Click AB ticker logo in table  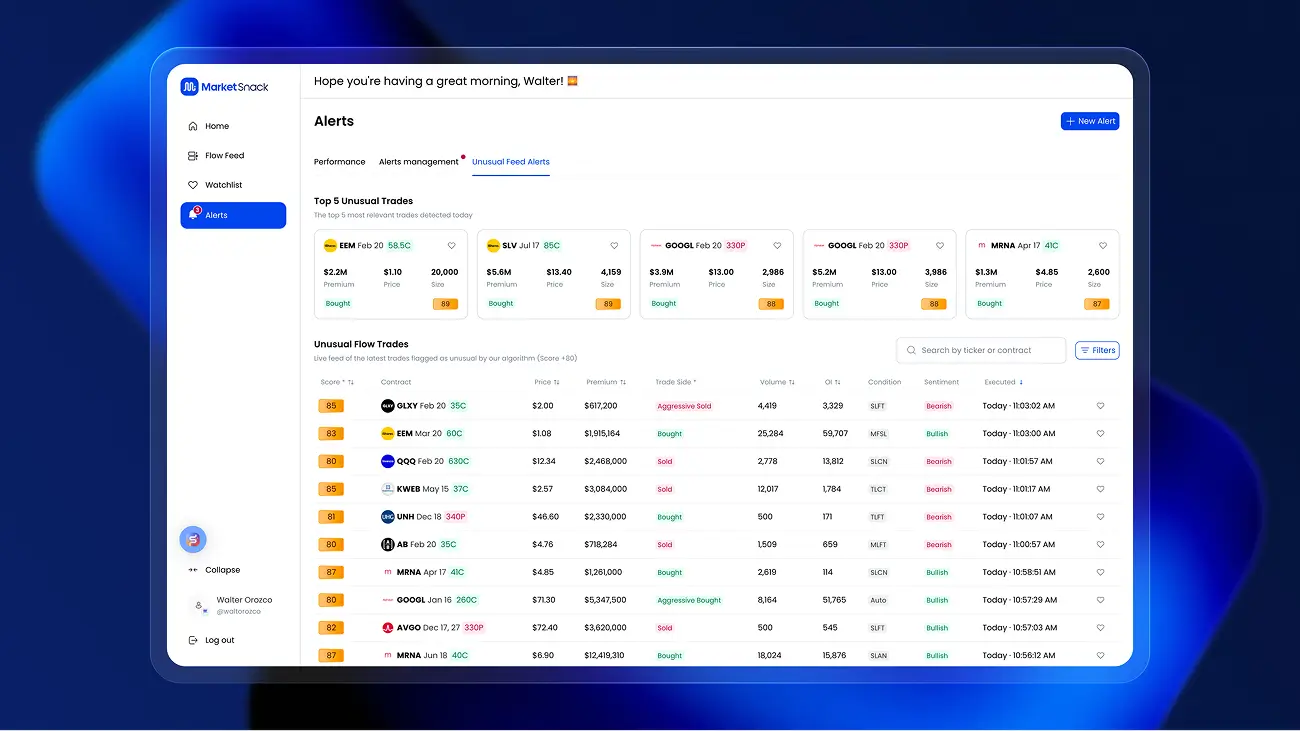388,545
